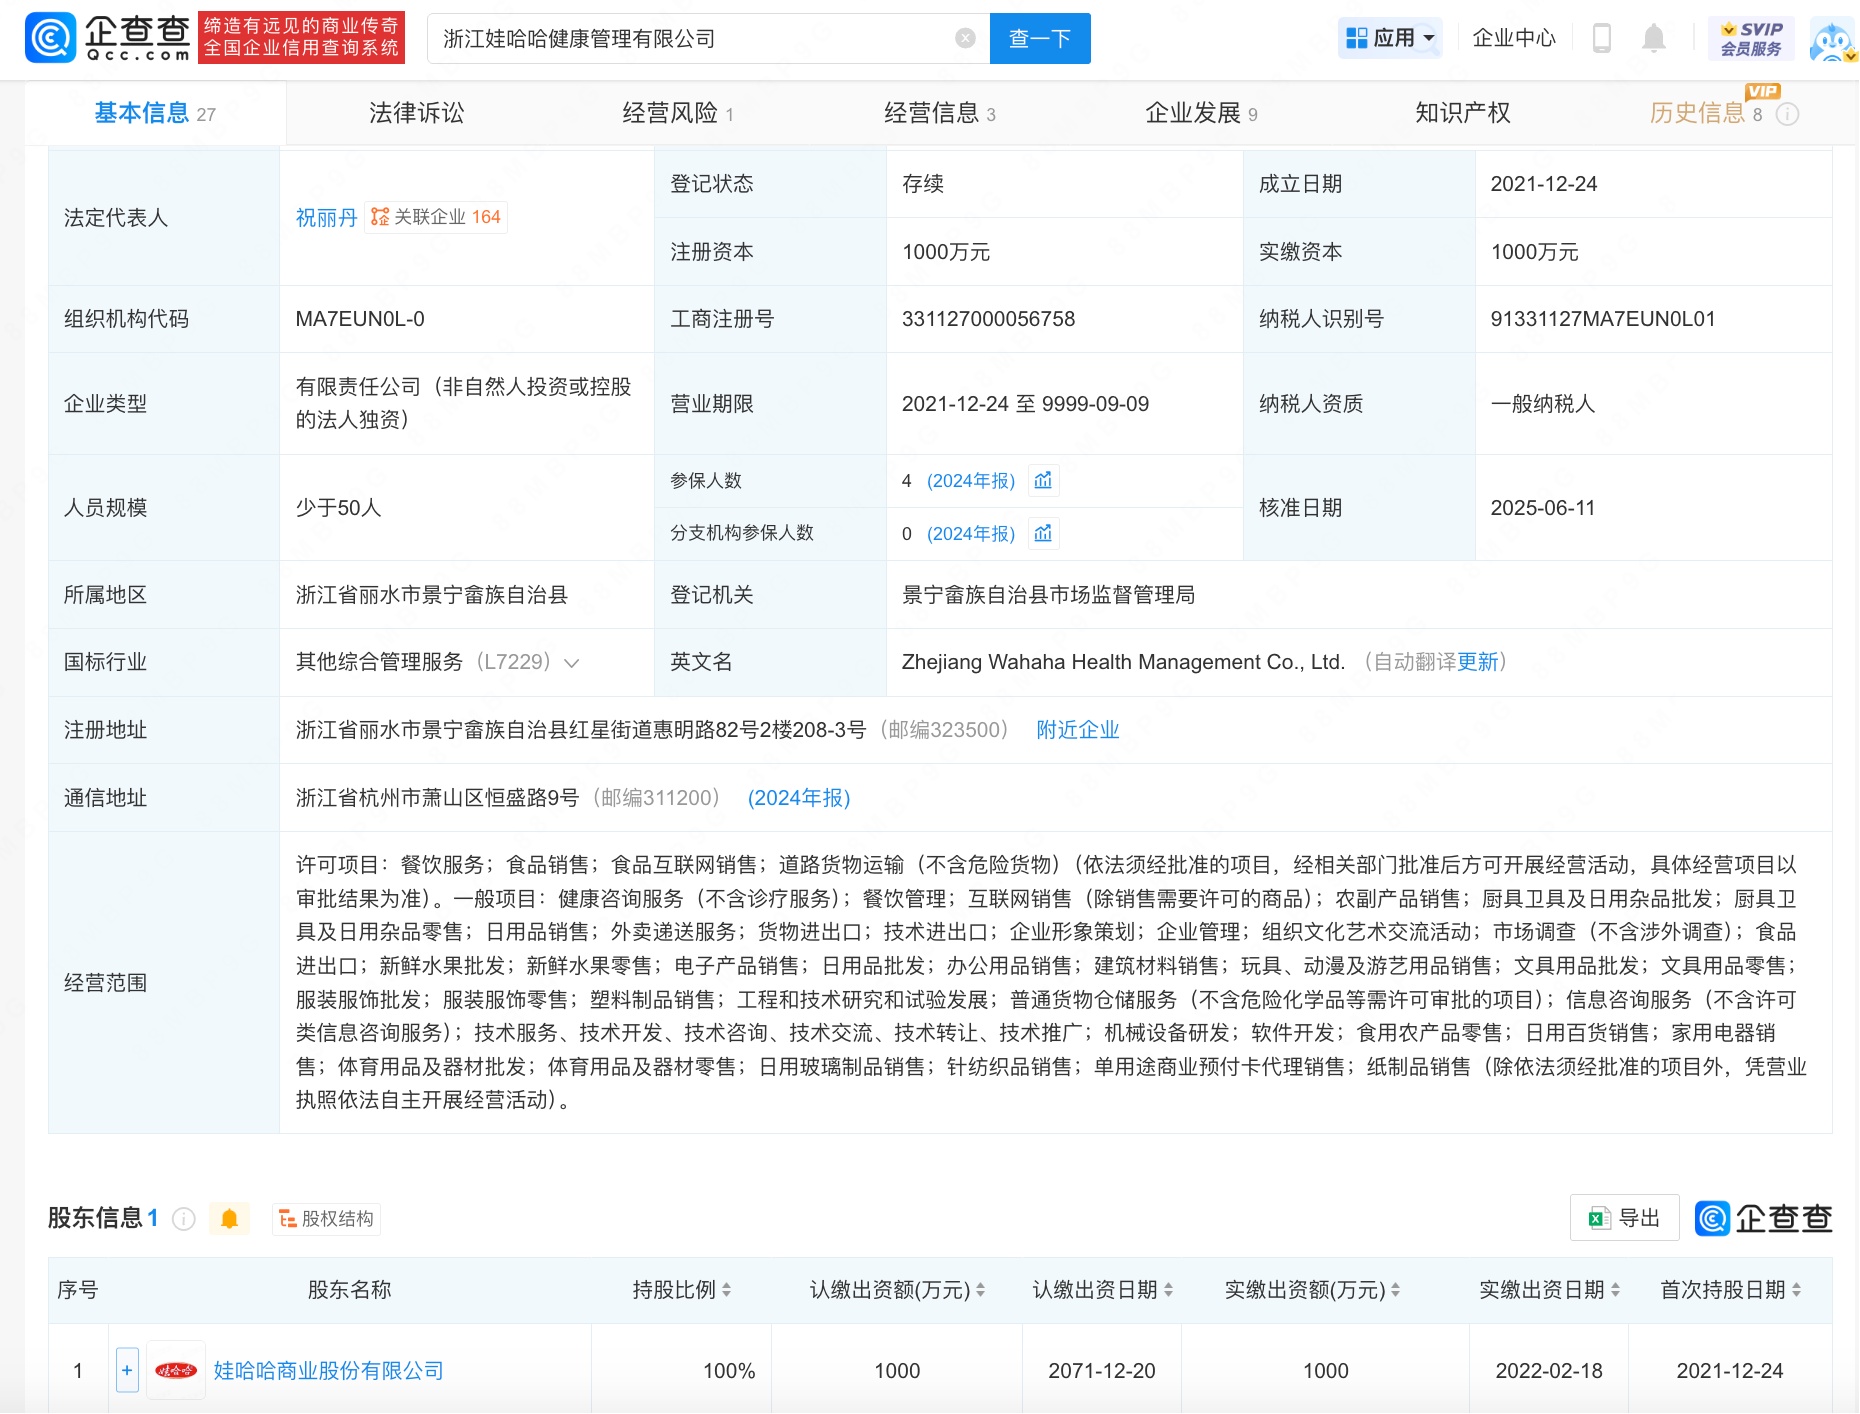Open chart icon for 分支机构参保人数 row
Image resolution: width=1860 pixels, height=1414 pixels.
1043,533
